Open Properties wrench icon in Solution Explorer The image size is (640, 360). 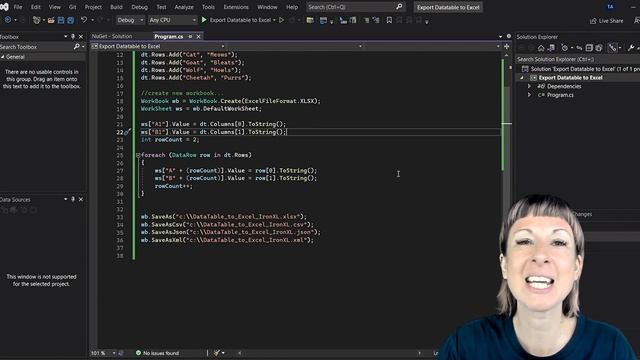pyautogui.click(x=631, y=48)
